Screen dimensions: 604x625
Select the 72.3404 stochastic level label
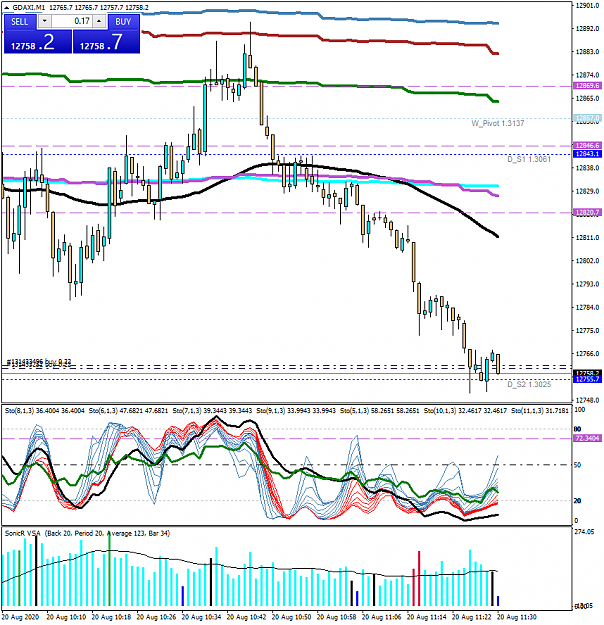click(587, 438)
